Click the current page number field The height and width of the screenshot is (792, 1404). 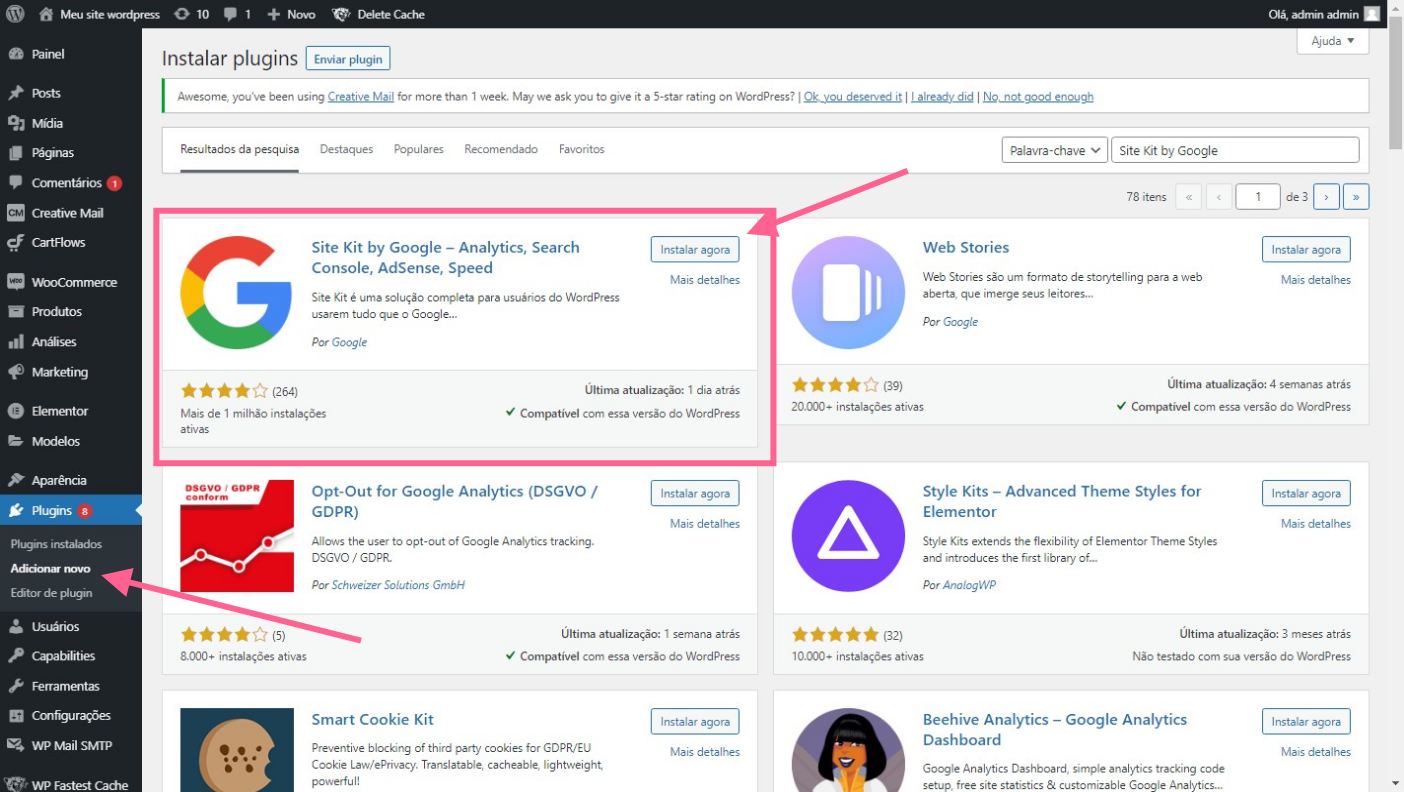click(1258, 197)
